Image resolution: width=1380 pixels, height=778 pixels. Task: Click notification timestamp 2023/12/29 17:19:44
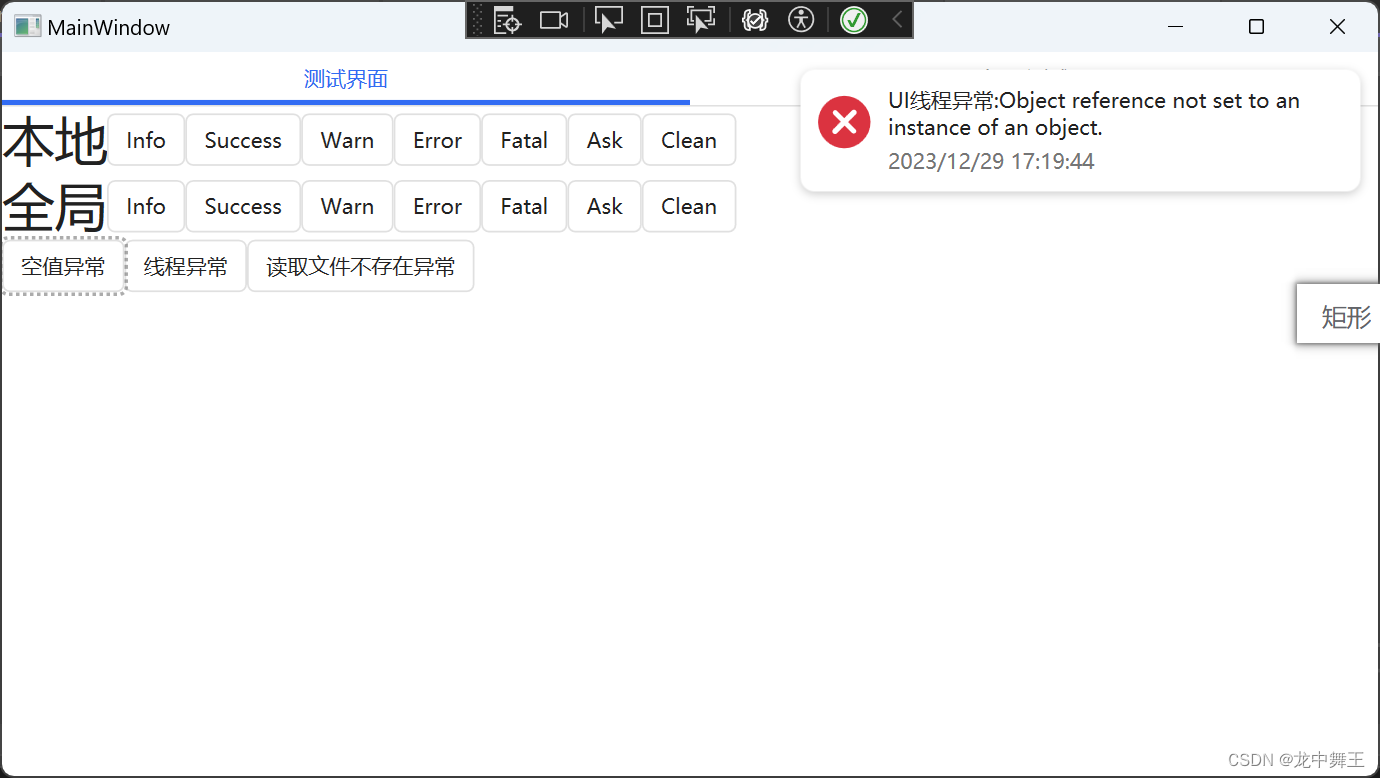click(x=991, y=161)
